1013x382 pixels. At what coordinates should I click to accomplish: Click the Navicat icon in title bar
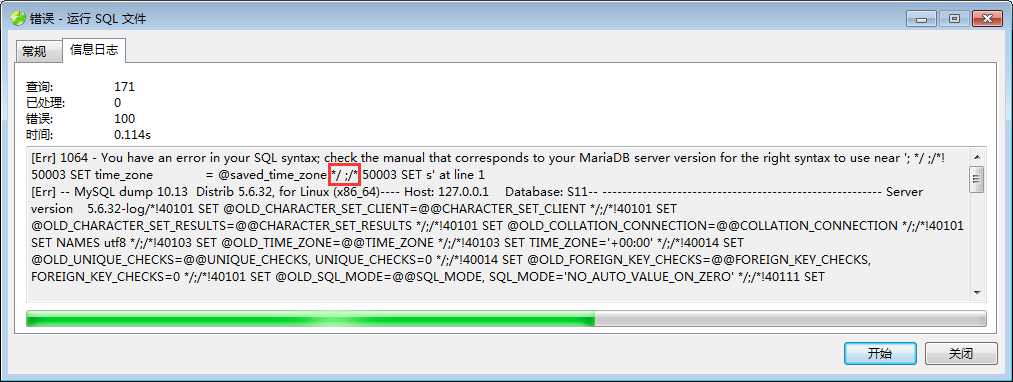tap(18, 18)
